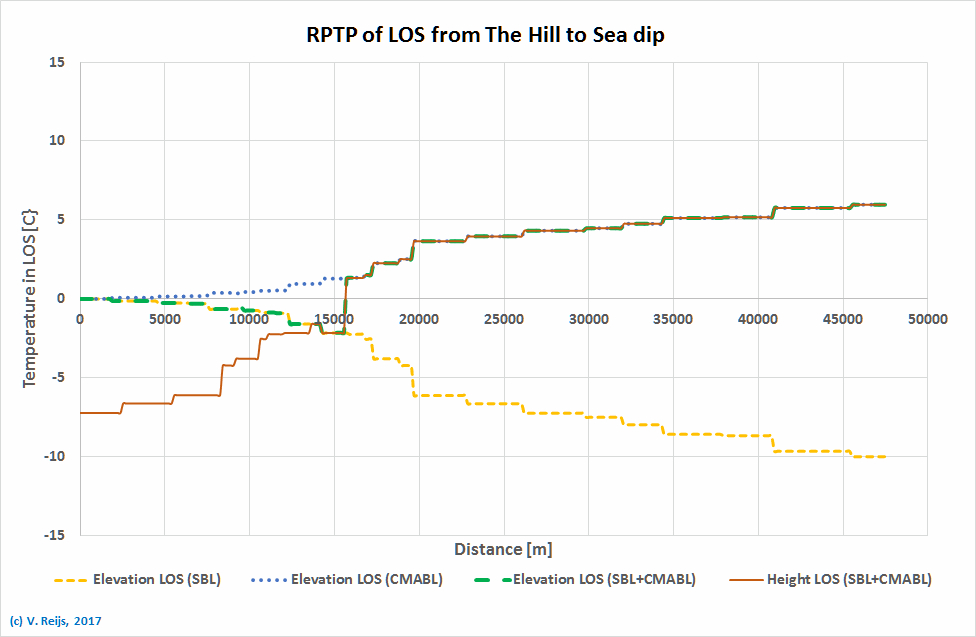Image resolution: width=976 pixels, height=637 pixels.
Task: Click the '(c) V. Reijs, 2017' copyright text
Action: tap(55, 621)
